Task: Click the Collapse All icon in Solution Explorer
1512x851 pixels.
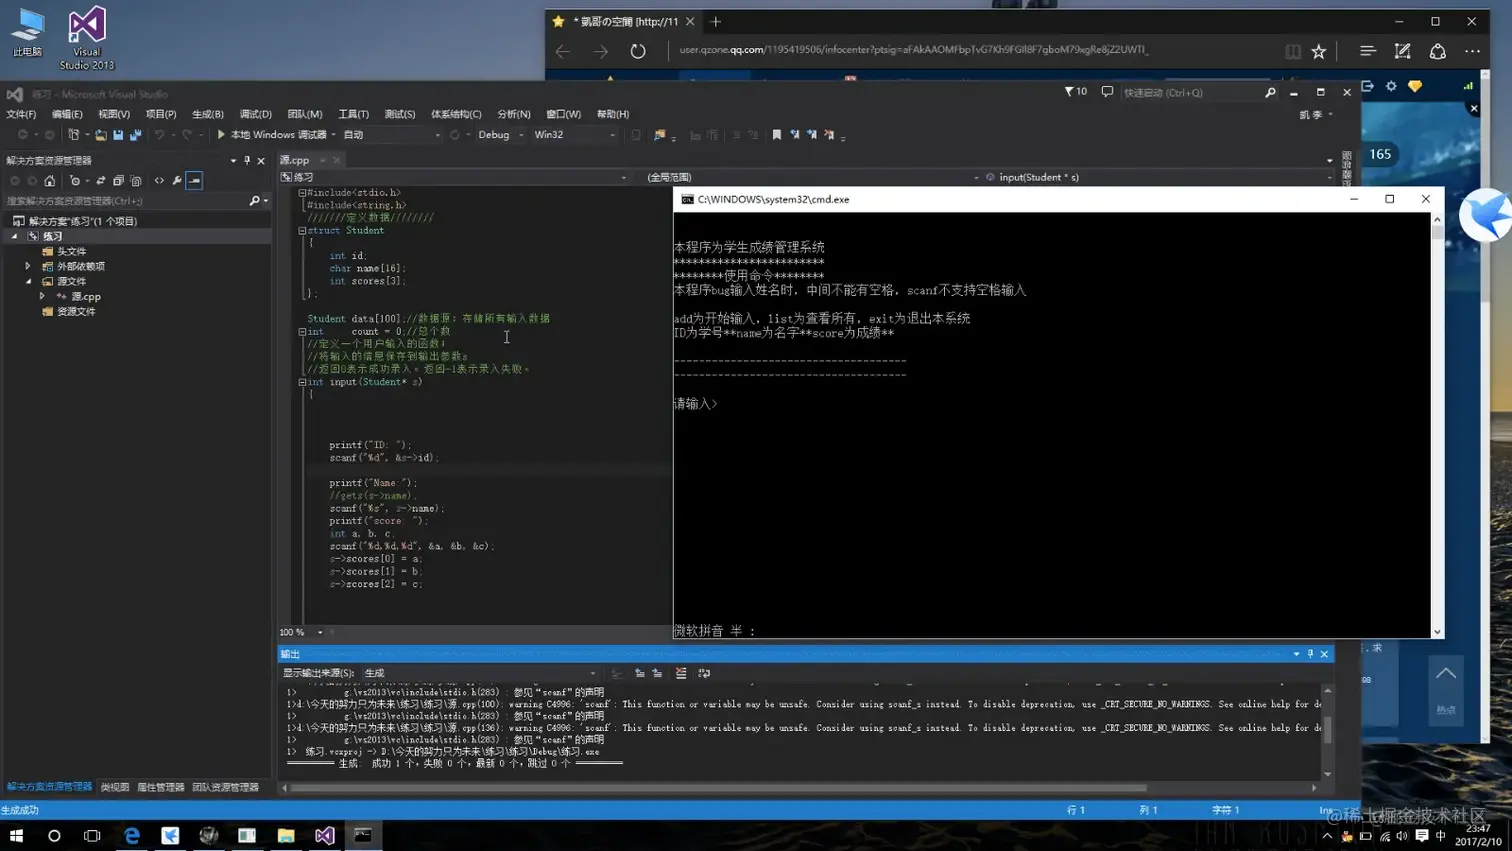Action: (118, 181)
